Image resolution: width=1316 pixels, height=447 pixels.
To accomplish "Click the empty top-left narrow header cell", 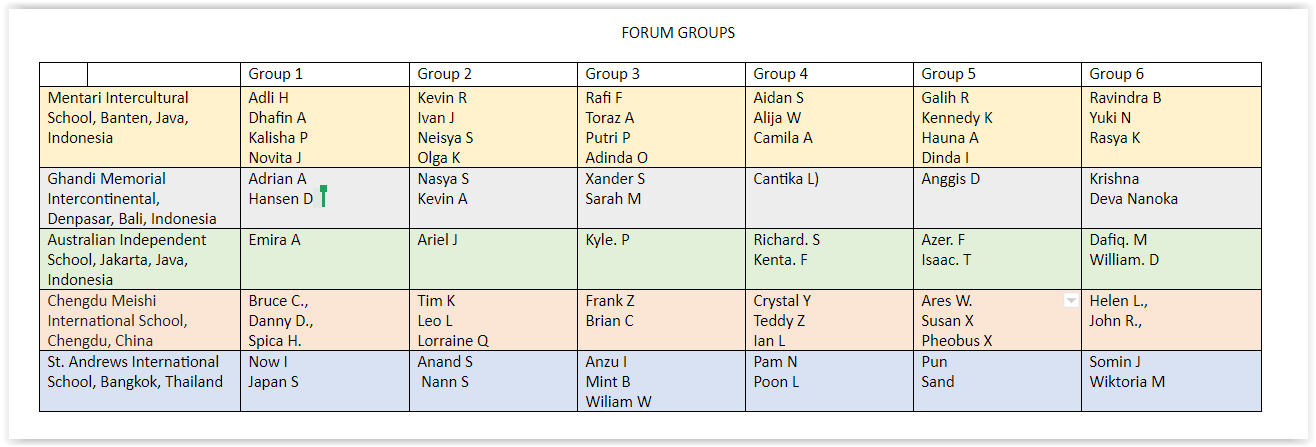I will click(64, 74).
